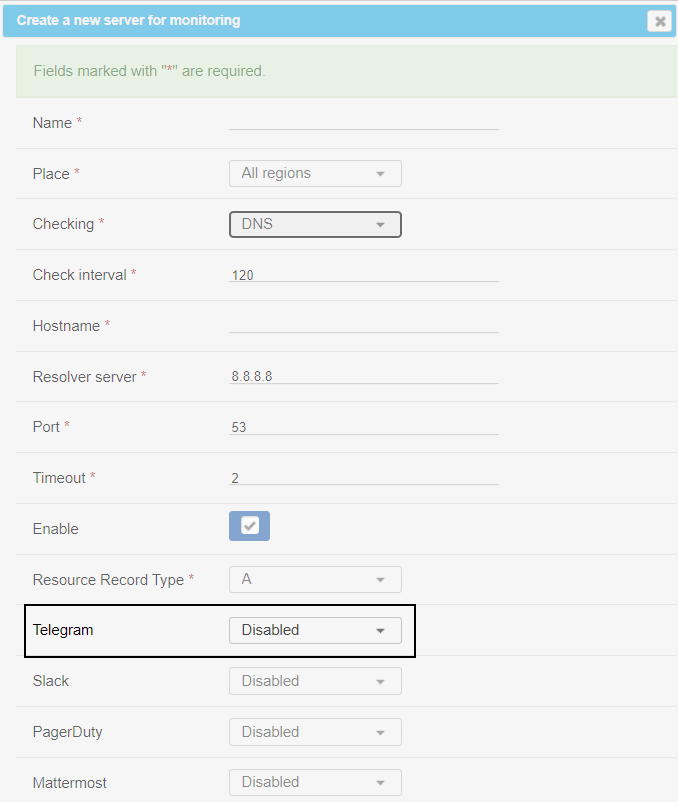Click the Hostname input field
678x802 pixels.
364,325
